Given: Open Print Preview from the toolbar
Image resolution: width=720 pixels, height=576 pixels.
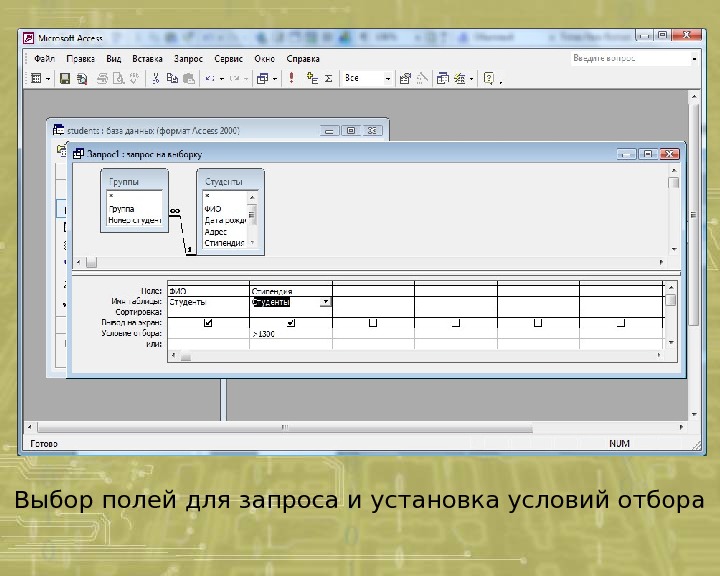Looking at the screenshot, I should (x=118, y=79).
